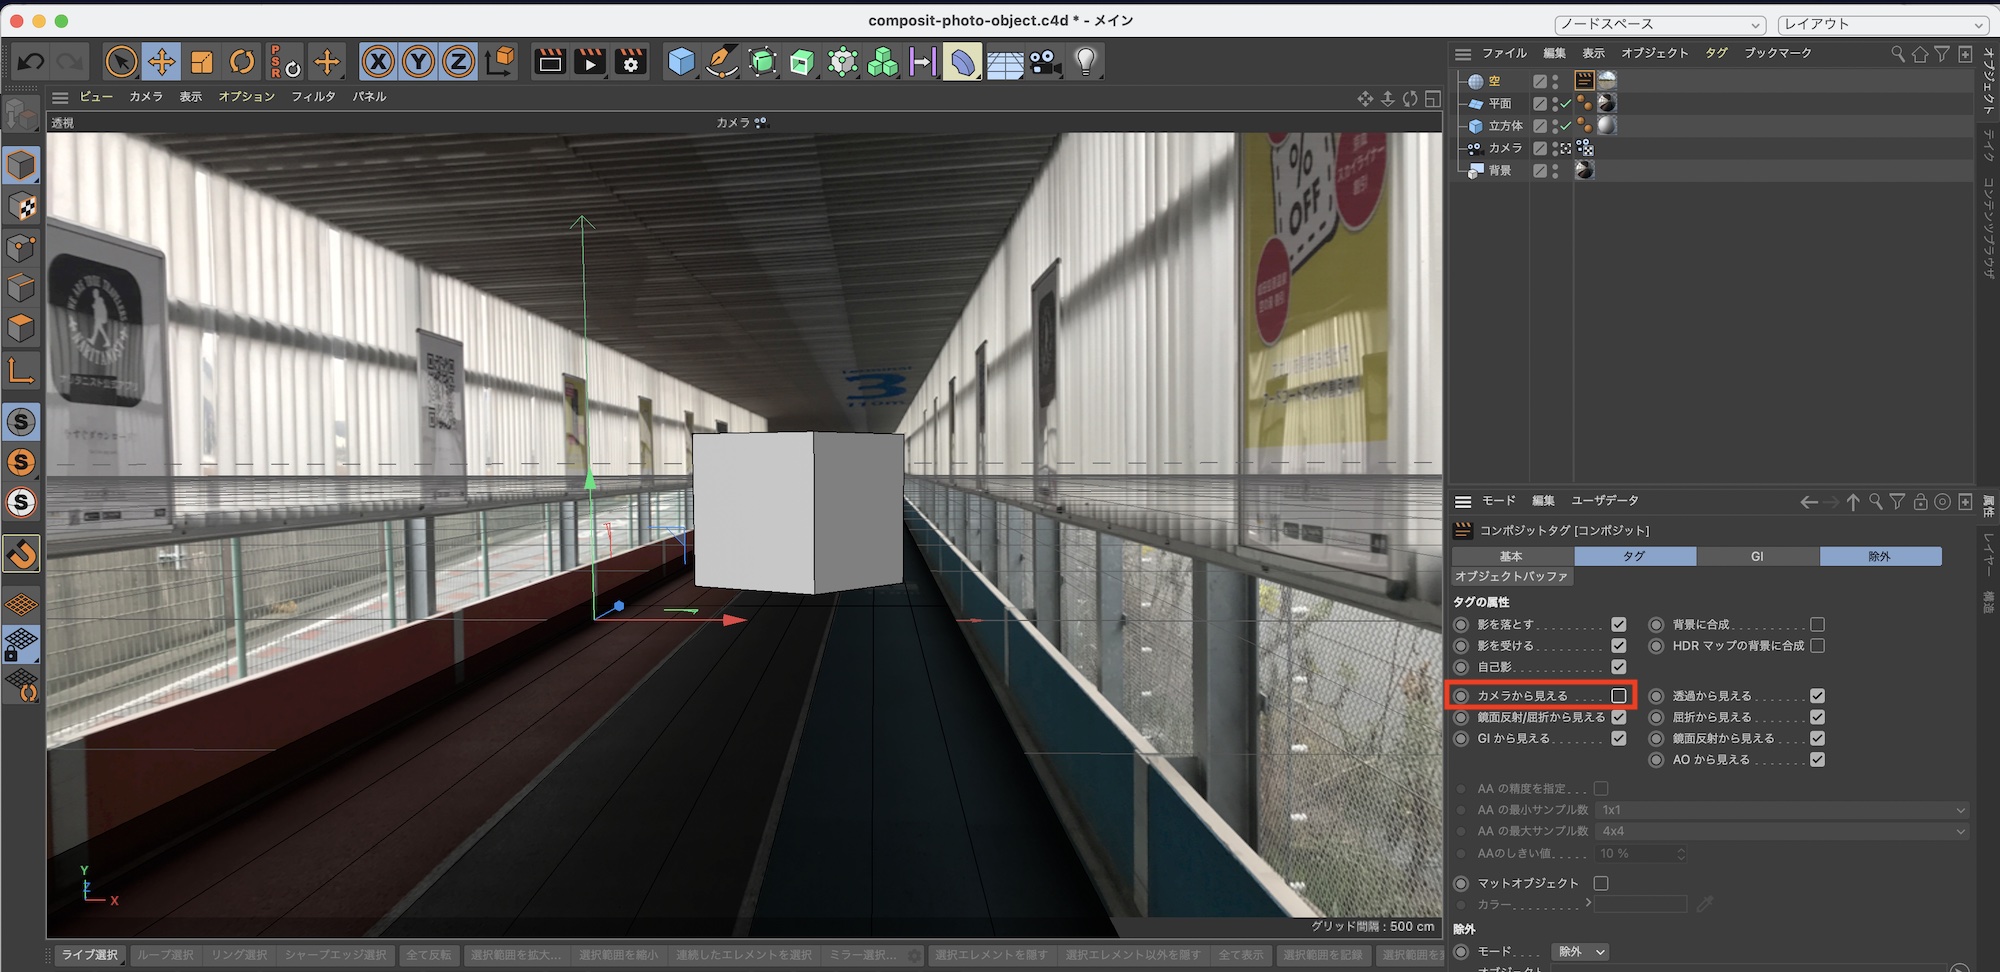This screenshot has width=2000, height=972.
Task: Click the Undo arrow icon
Action: (x=30, y=62)
